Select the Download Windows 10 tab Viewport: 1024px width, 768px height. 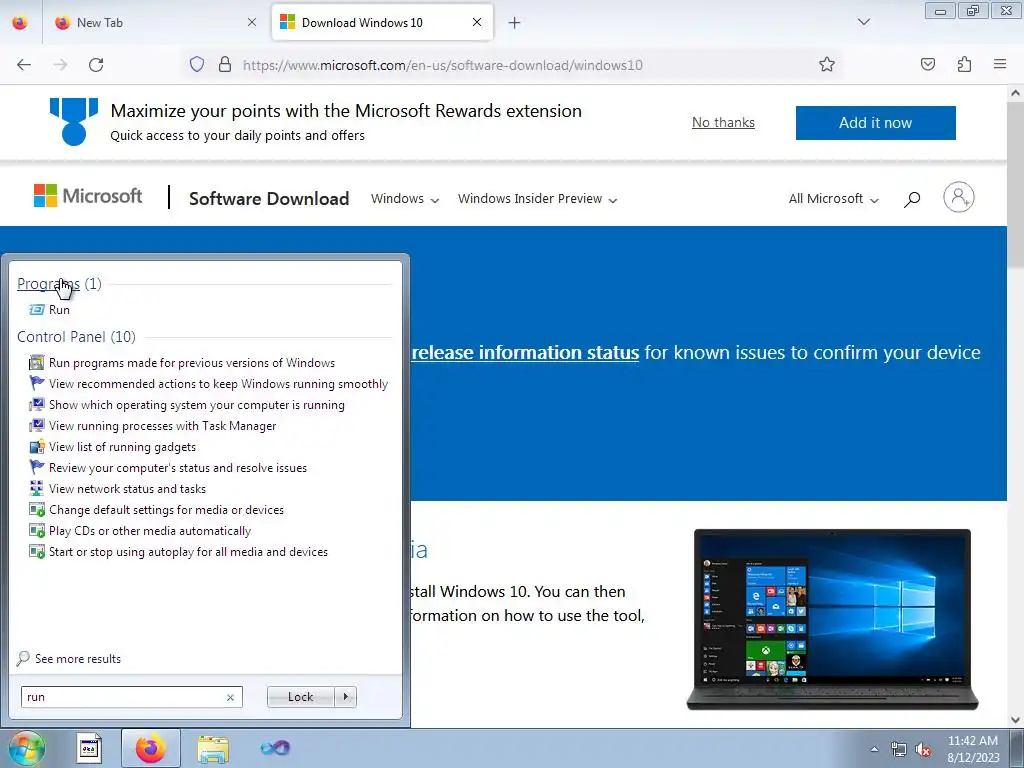click(x=382, y=22)
